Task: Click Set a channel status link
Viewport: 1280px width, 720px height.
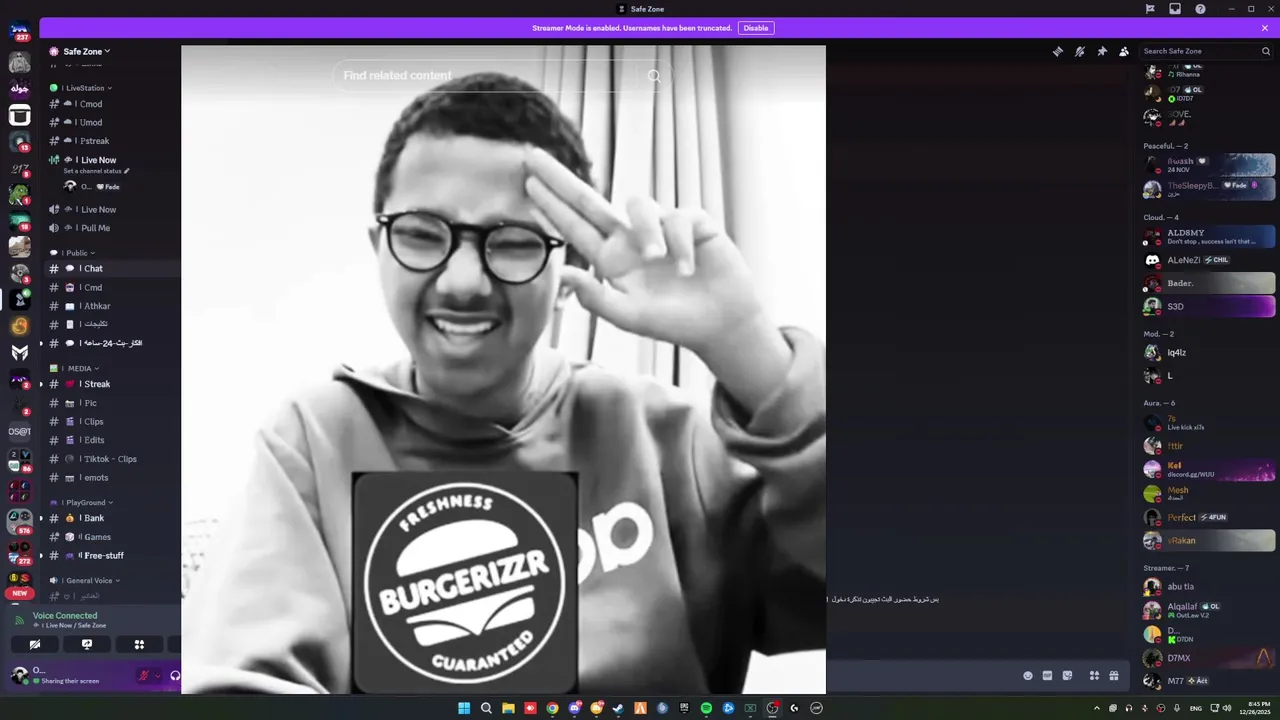Action: click(x=97, y=171)
